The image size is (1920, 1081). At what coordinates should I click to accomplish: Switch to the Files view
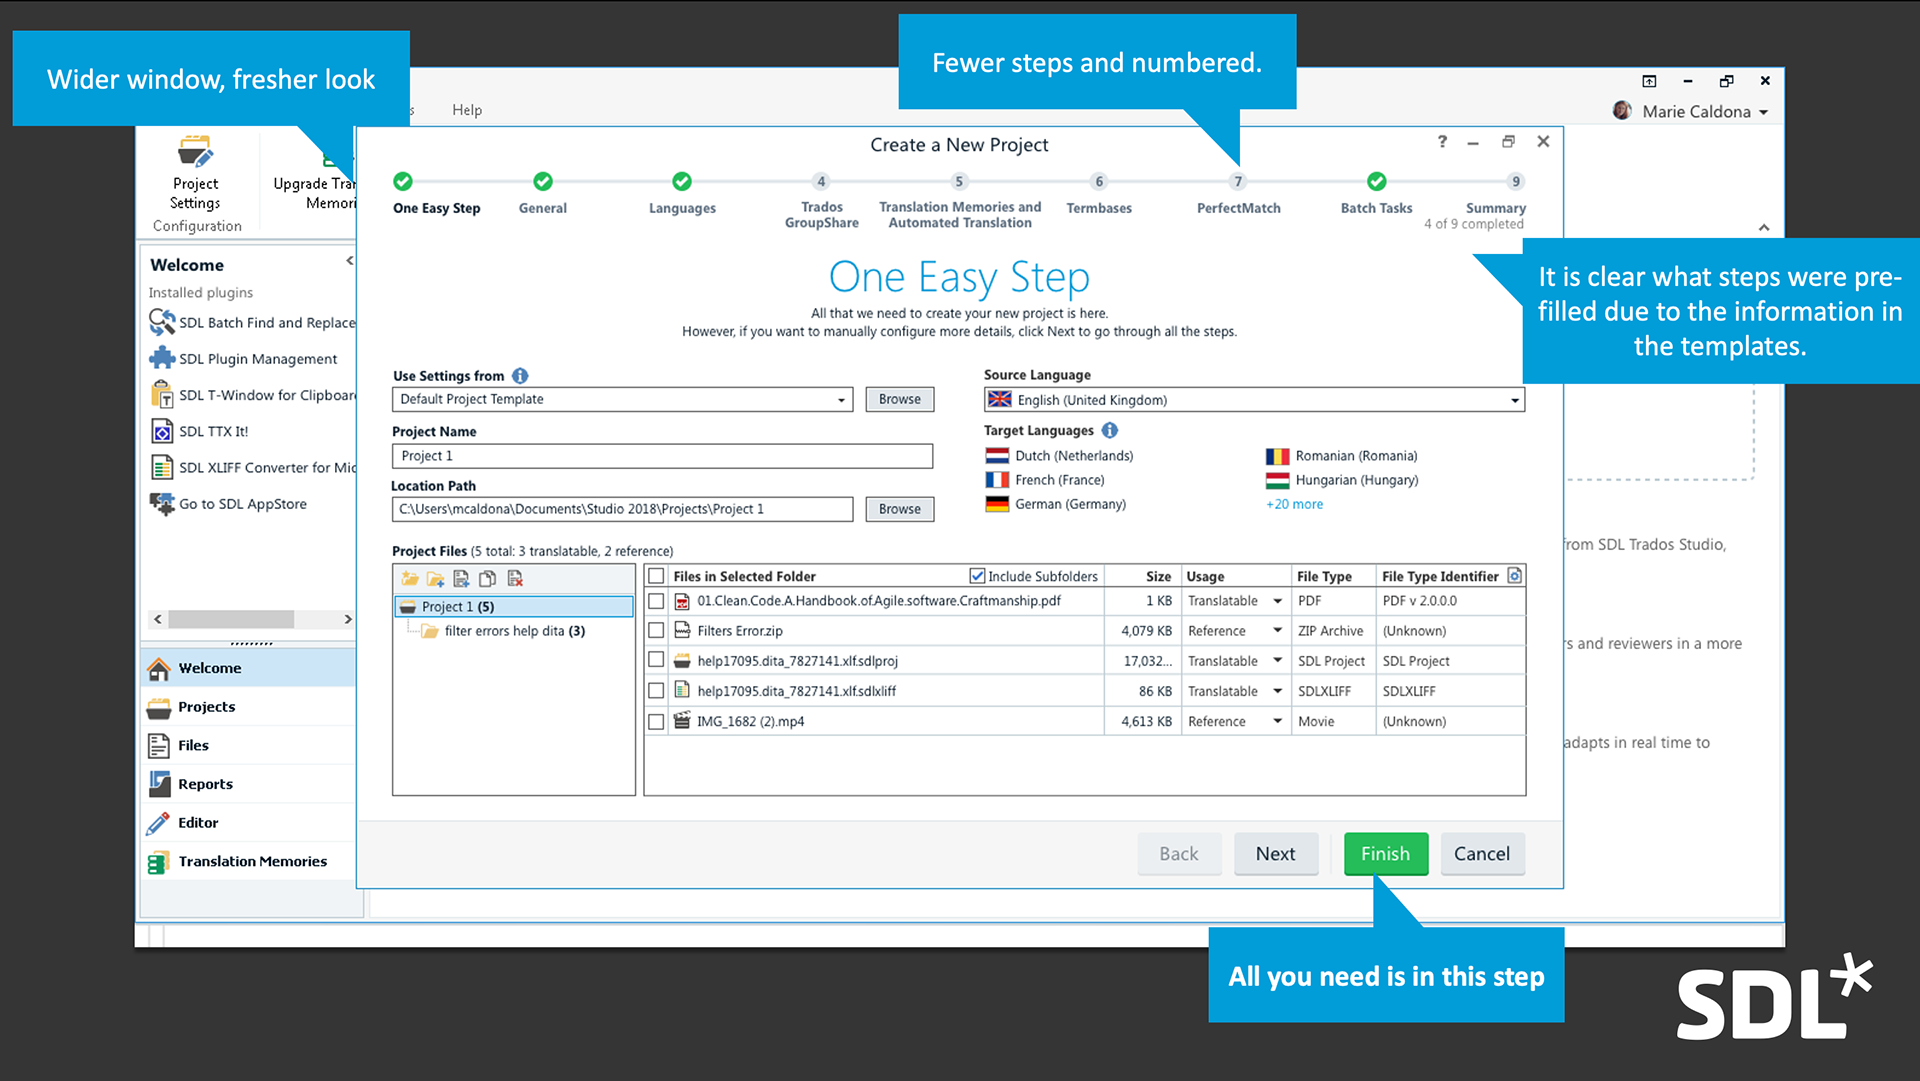248,746
